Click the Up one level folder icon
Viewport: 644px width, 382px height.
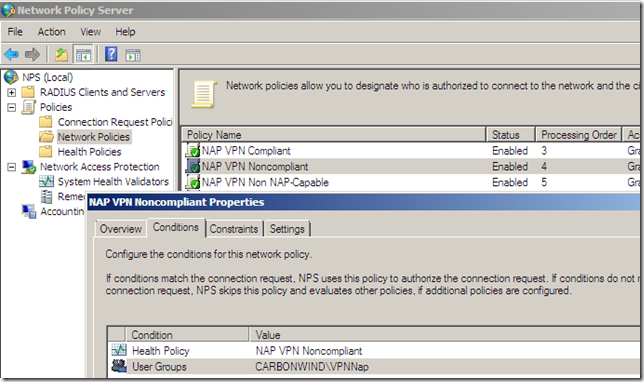click(61, 54)
